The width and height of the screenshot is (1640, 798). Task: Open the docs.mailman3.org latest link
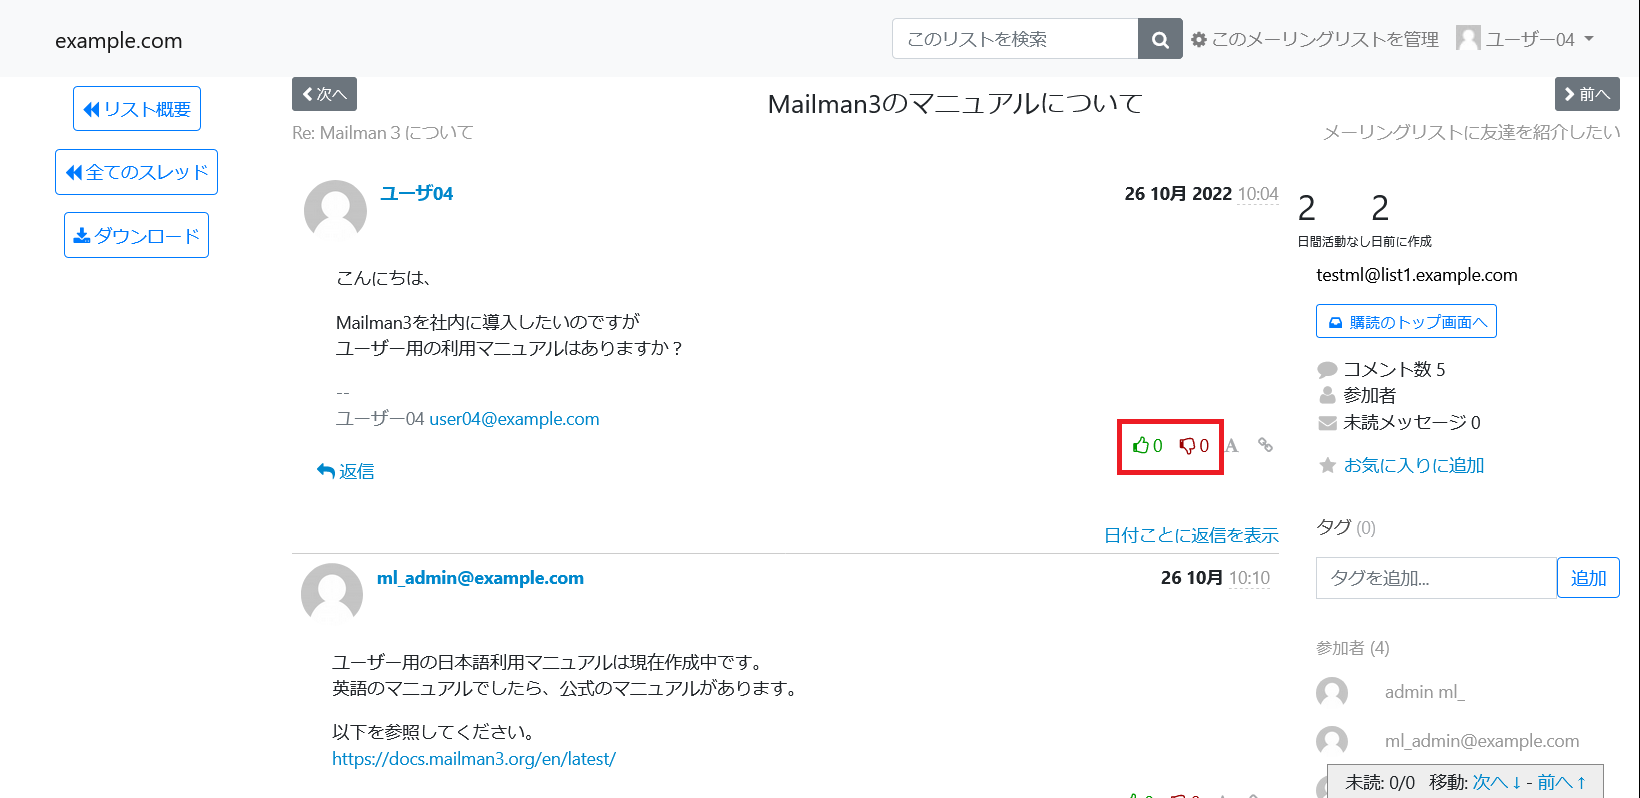point(474,759)
